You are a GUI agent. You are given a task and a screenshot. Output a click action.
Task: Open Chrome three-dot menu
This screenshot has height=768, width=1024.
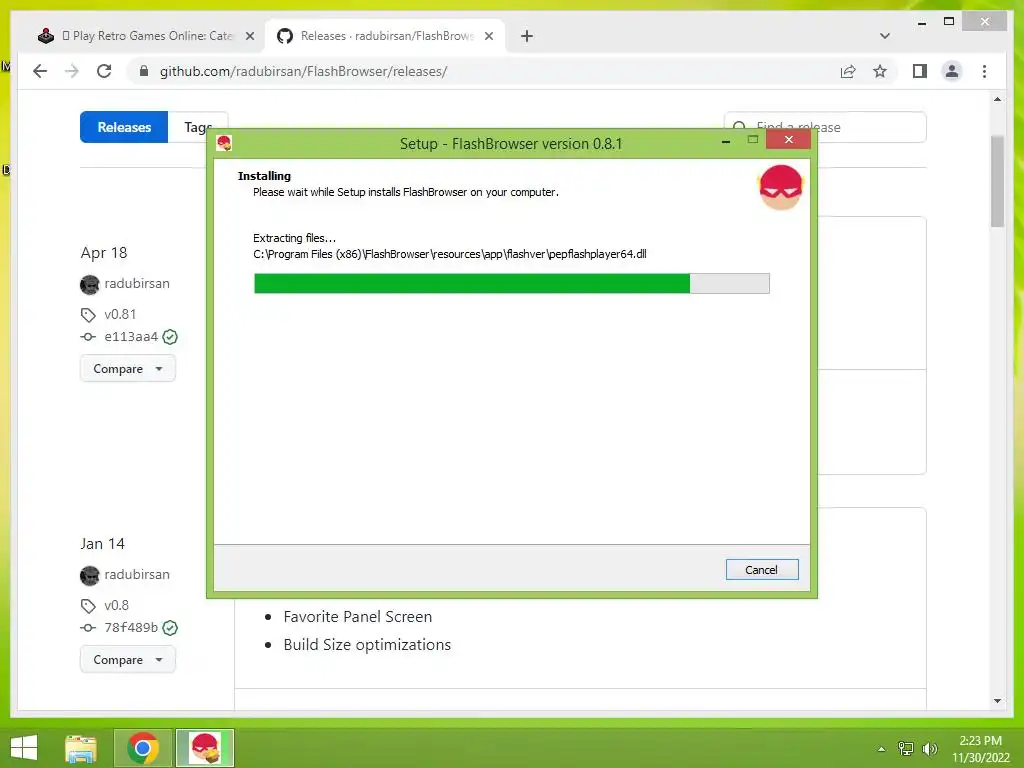pyautogui.click(x=984, y=71)
